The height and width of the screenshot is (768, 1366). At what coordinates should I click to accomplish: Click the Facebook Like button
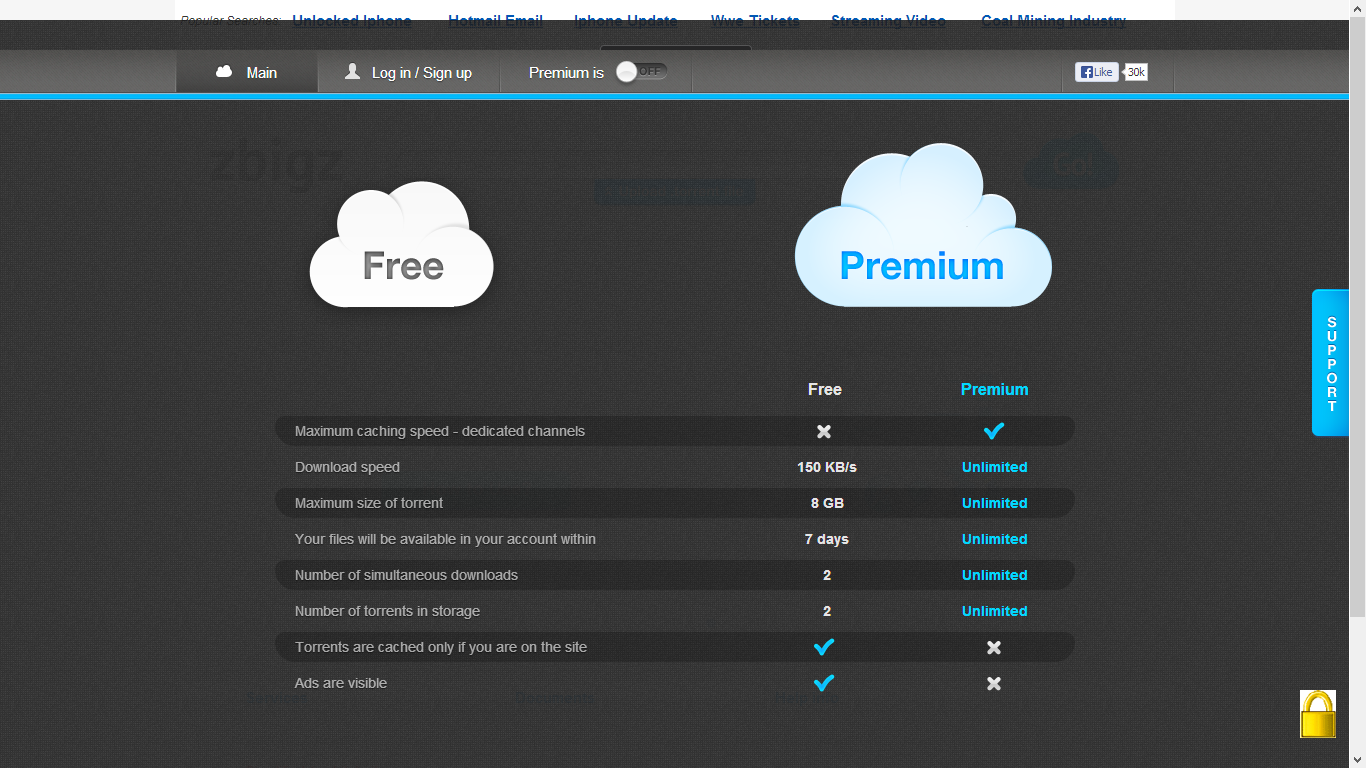[1096, 72]
